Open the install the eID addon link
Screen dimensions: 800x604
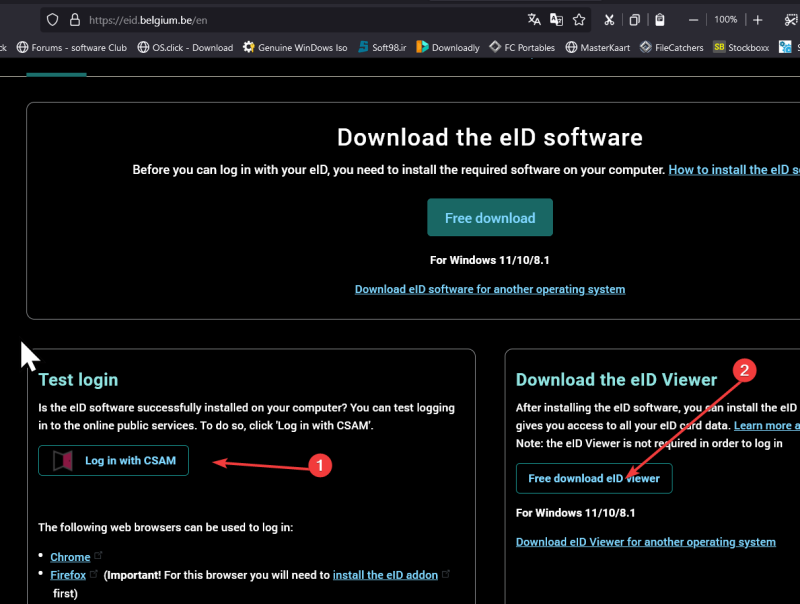pos(385,575)
